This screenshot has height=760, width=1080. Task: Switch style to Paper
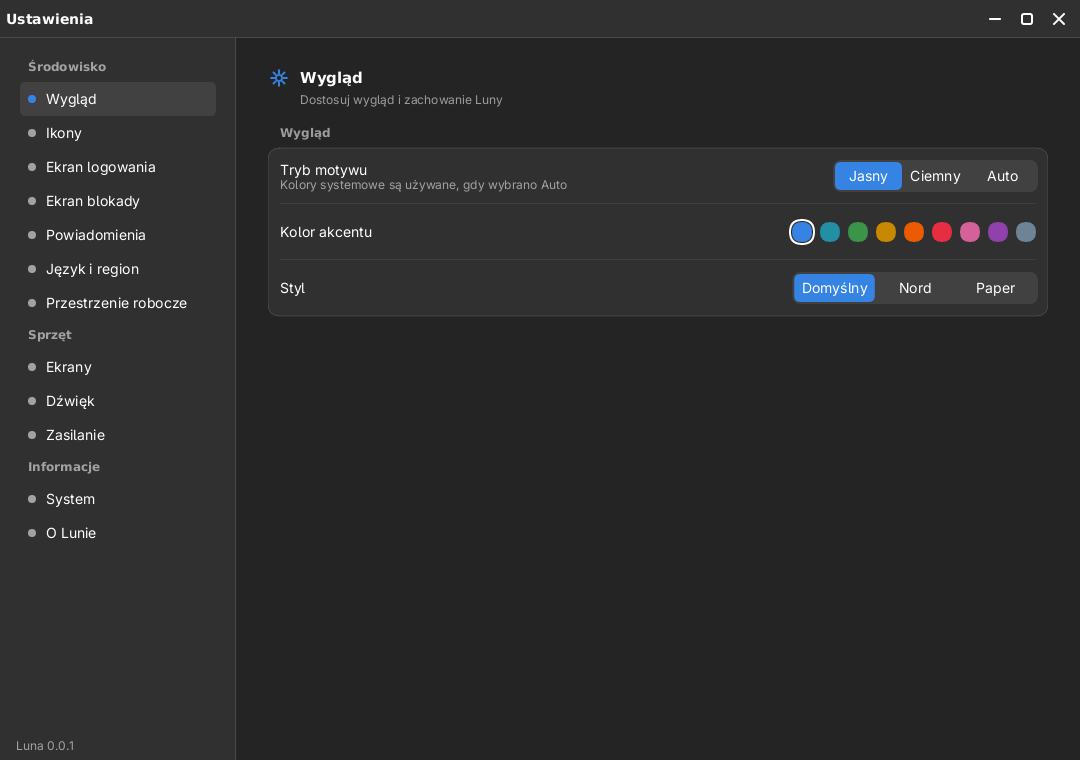point(995,288)
